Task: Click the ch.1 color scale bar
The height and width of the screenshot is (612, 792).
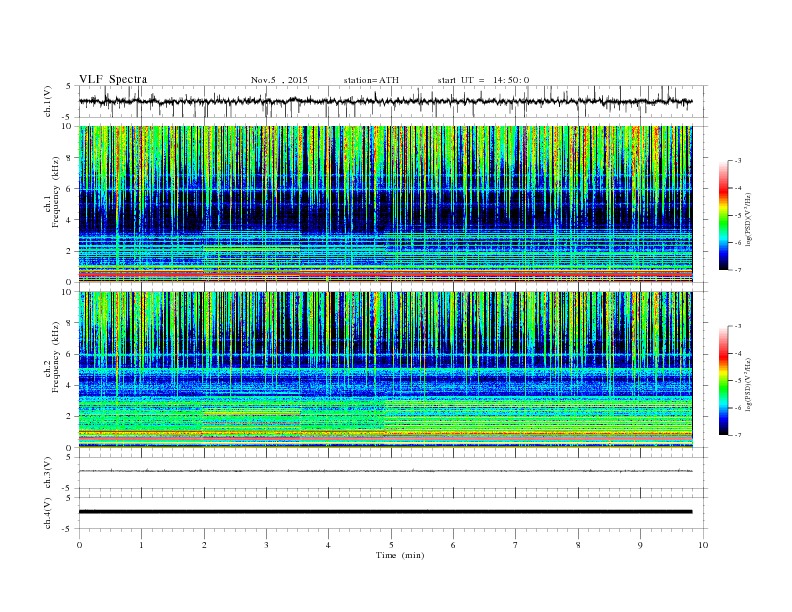Action: [723, 215]
